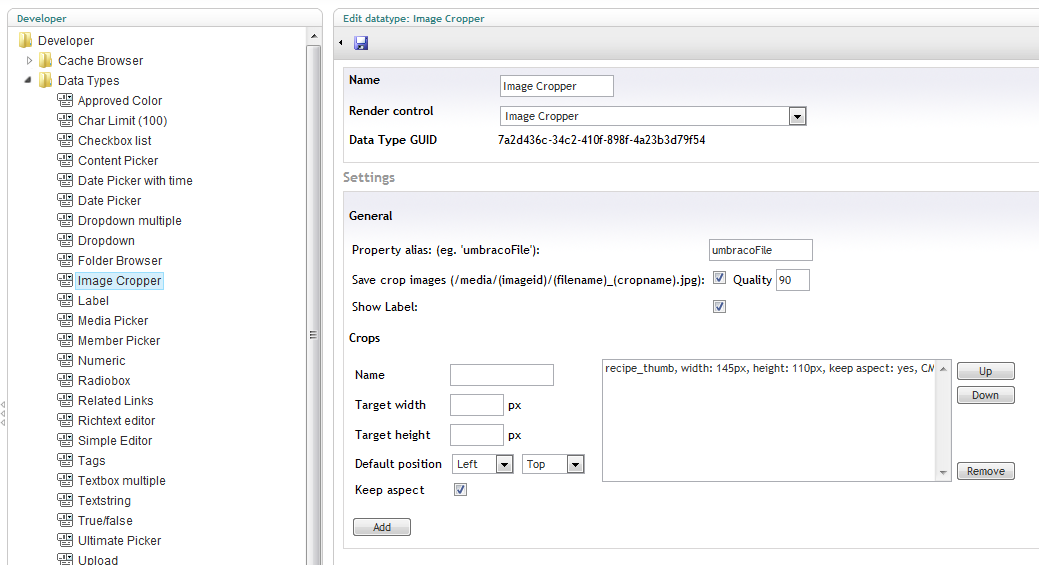Click the Checkbox list datatype icon
Screen dimensions: 1039x565
pos(65,140)
